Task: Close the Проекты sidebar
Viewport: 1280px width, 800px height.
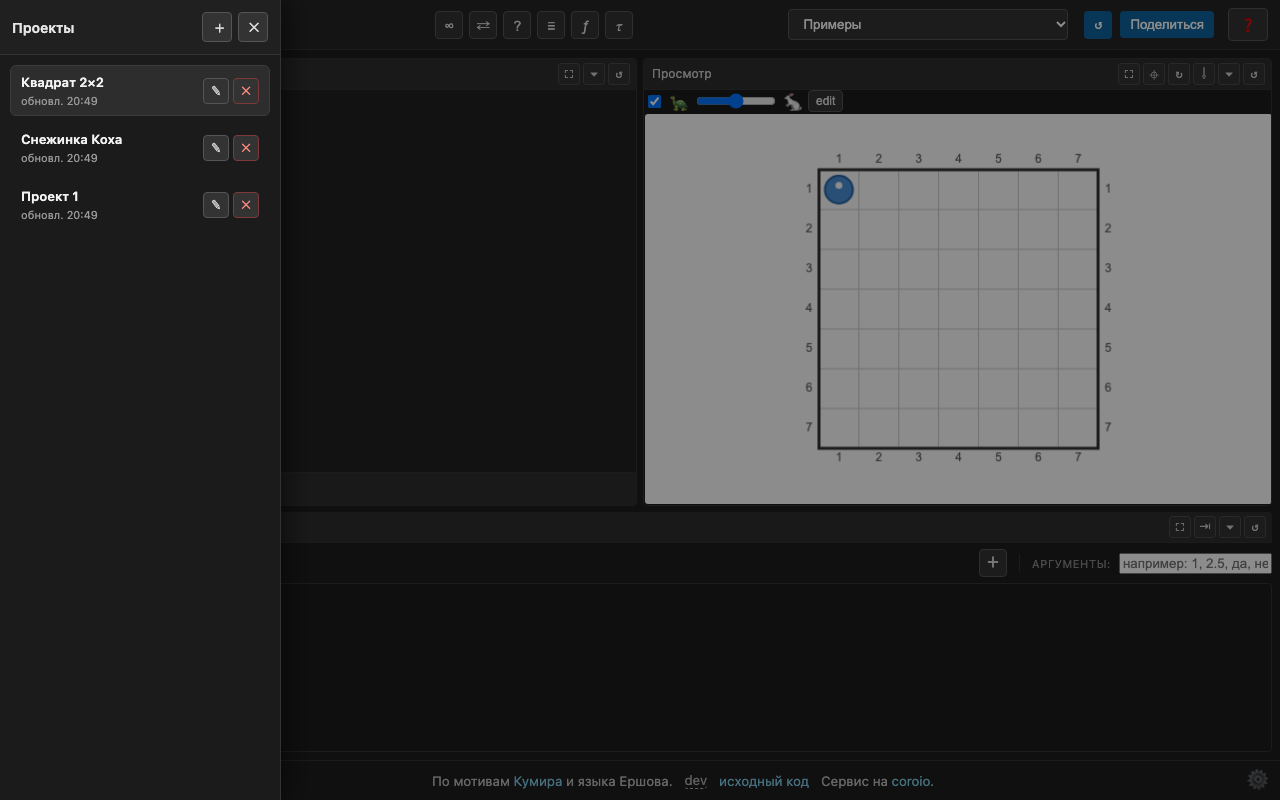Action: [253, 27]
